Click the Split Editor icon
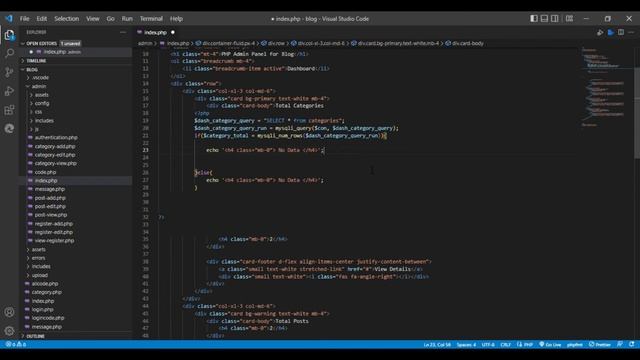640x360 pixels. [621, 32]
